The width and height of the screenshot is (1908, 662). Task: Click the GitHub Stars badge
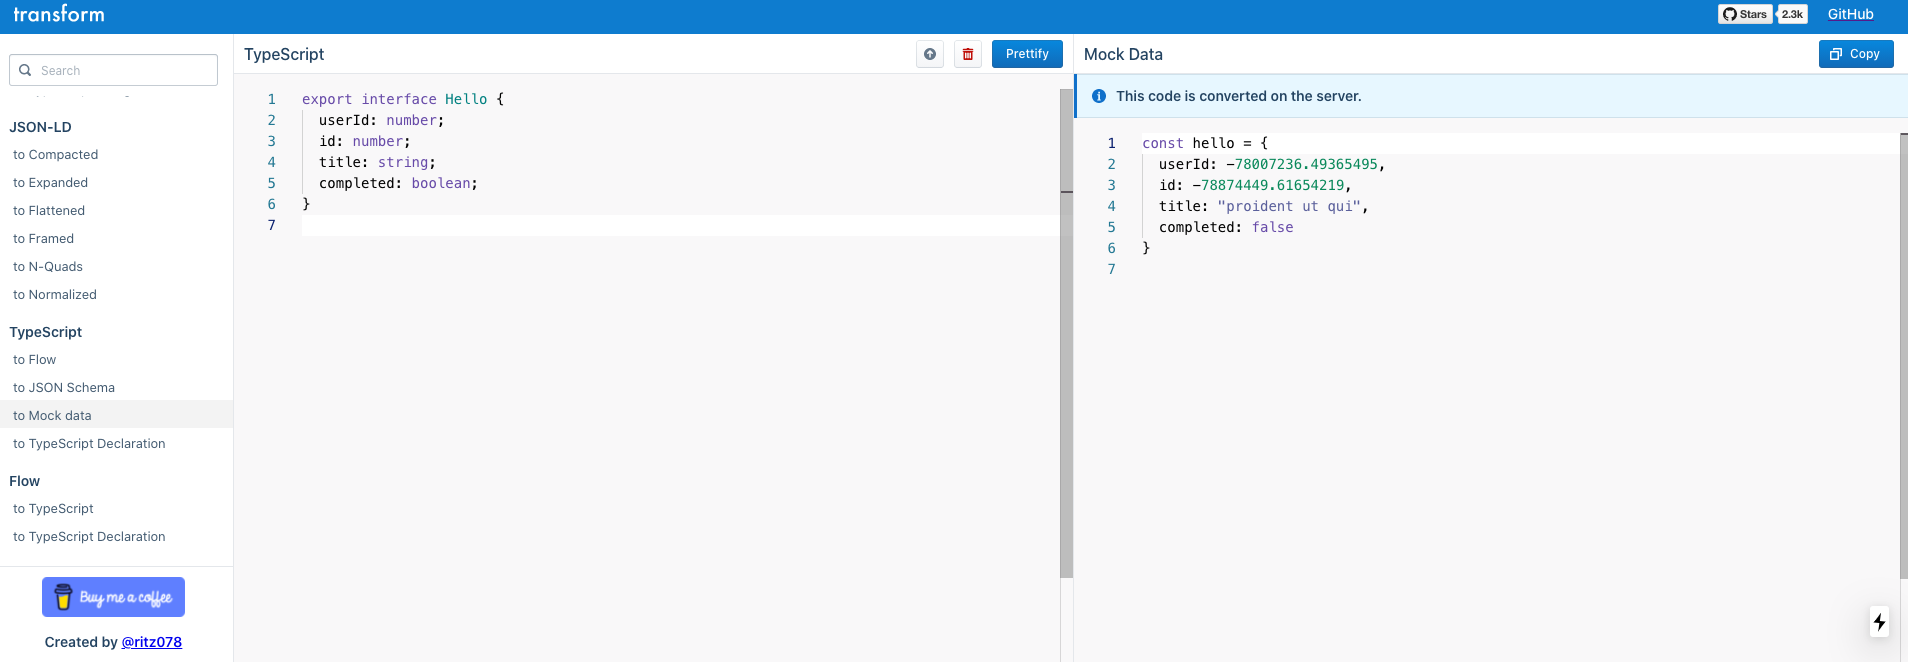[x=1745, y=14]
